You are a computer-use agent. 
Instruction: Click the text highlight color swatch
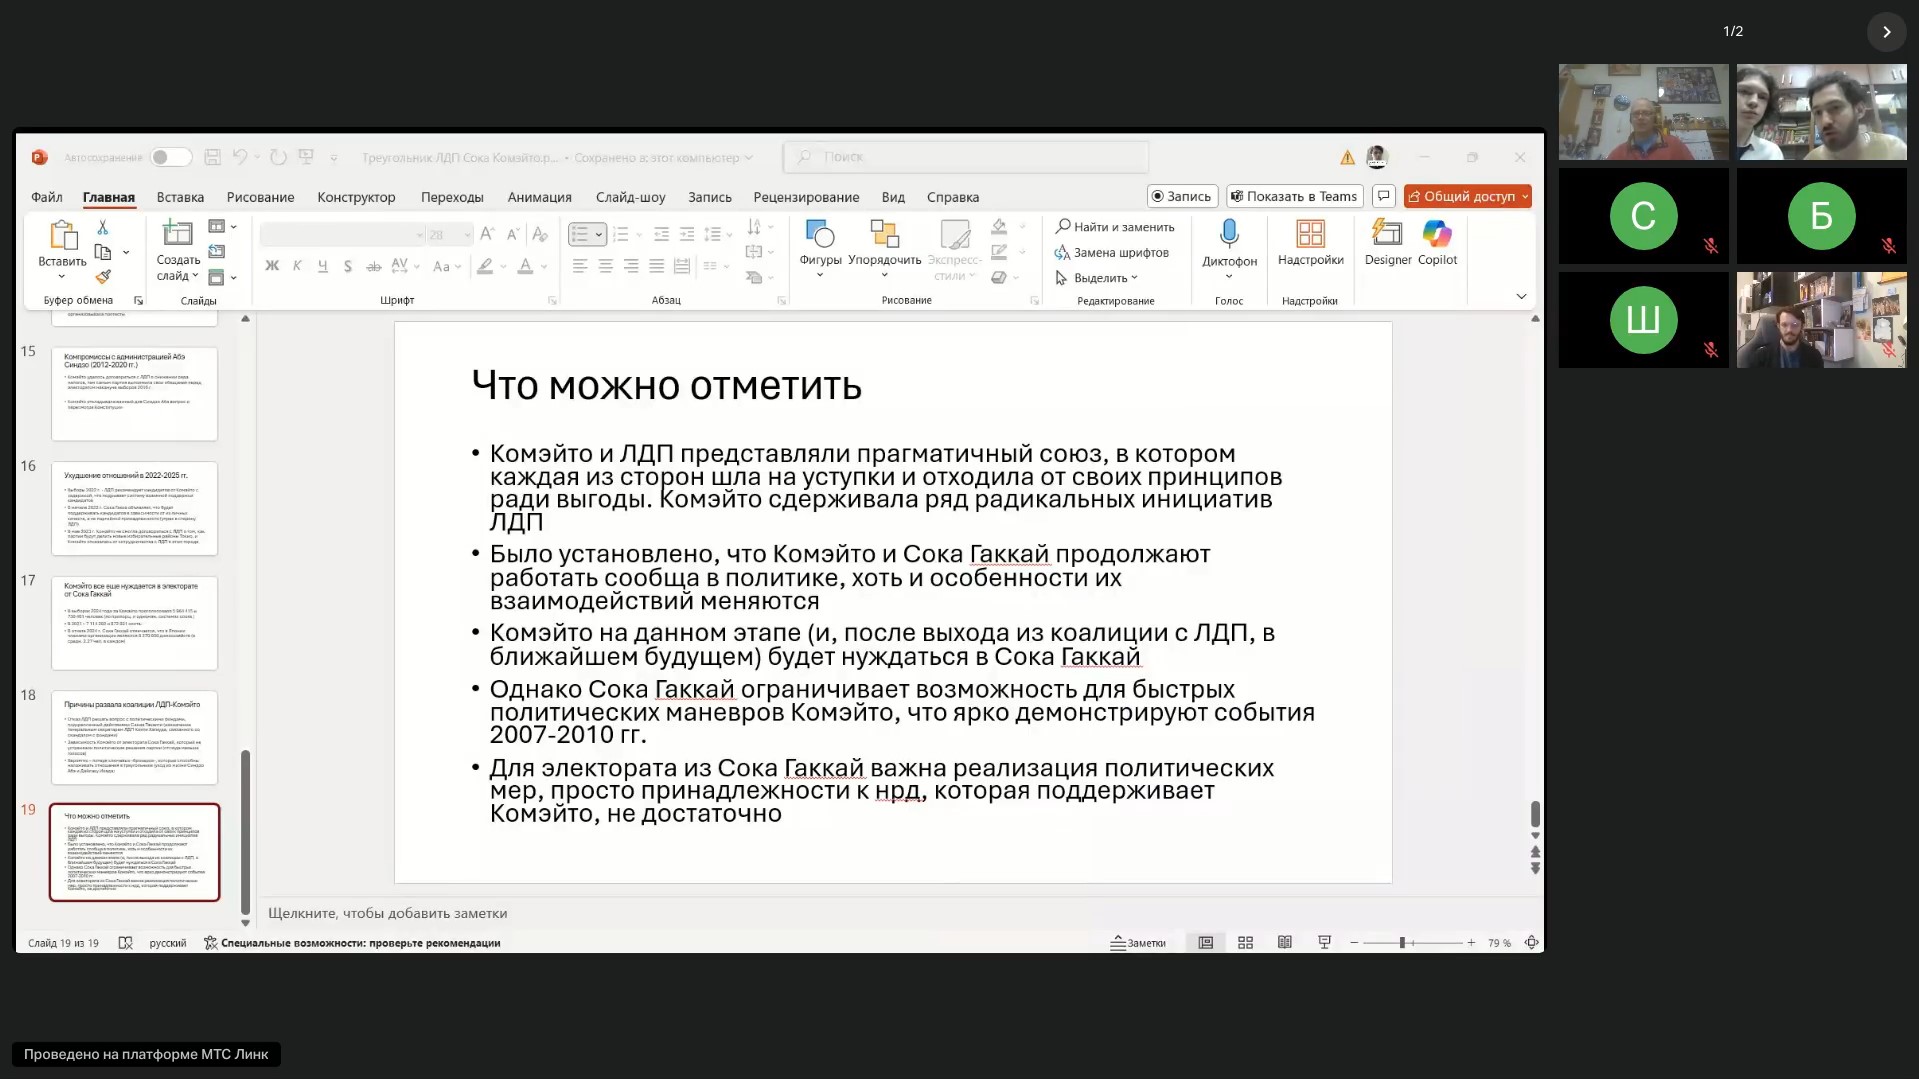485,266
